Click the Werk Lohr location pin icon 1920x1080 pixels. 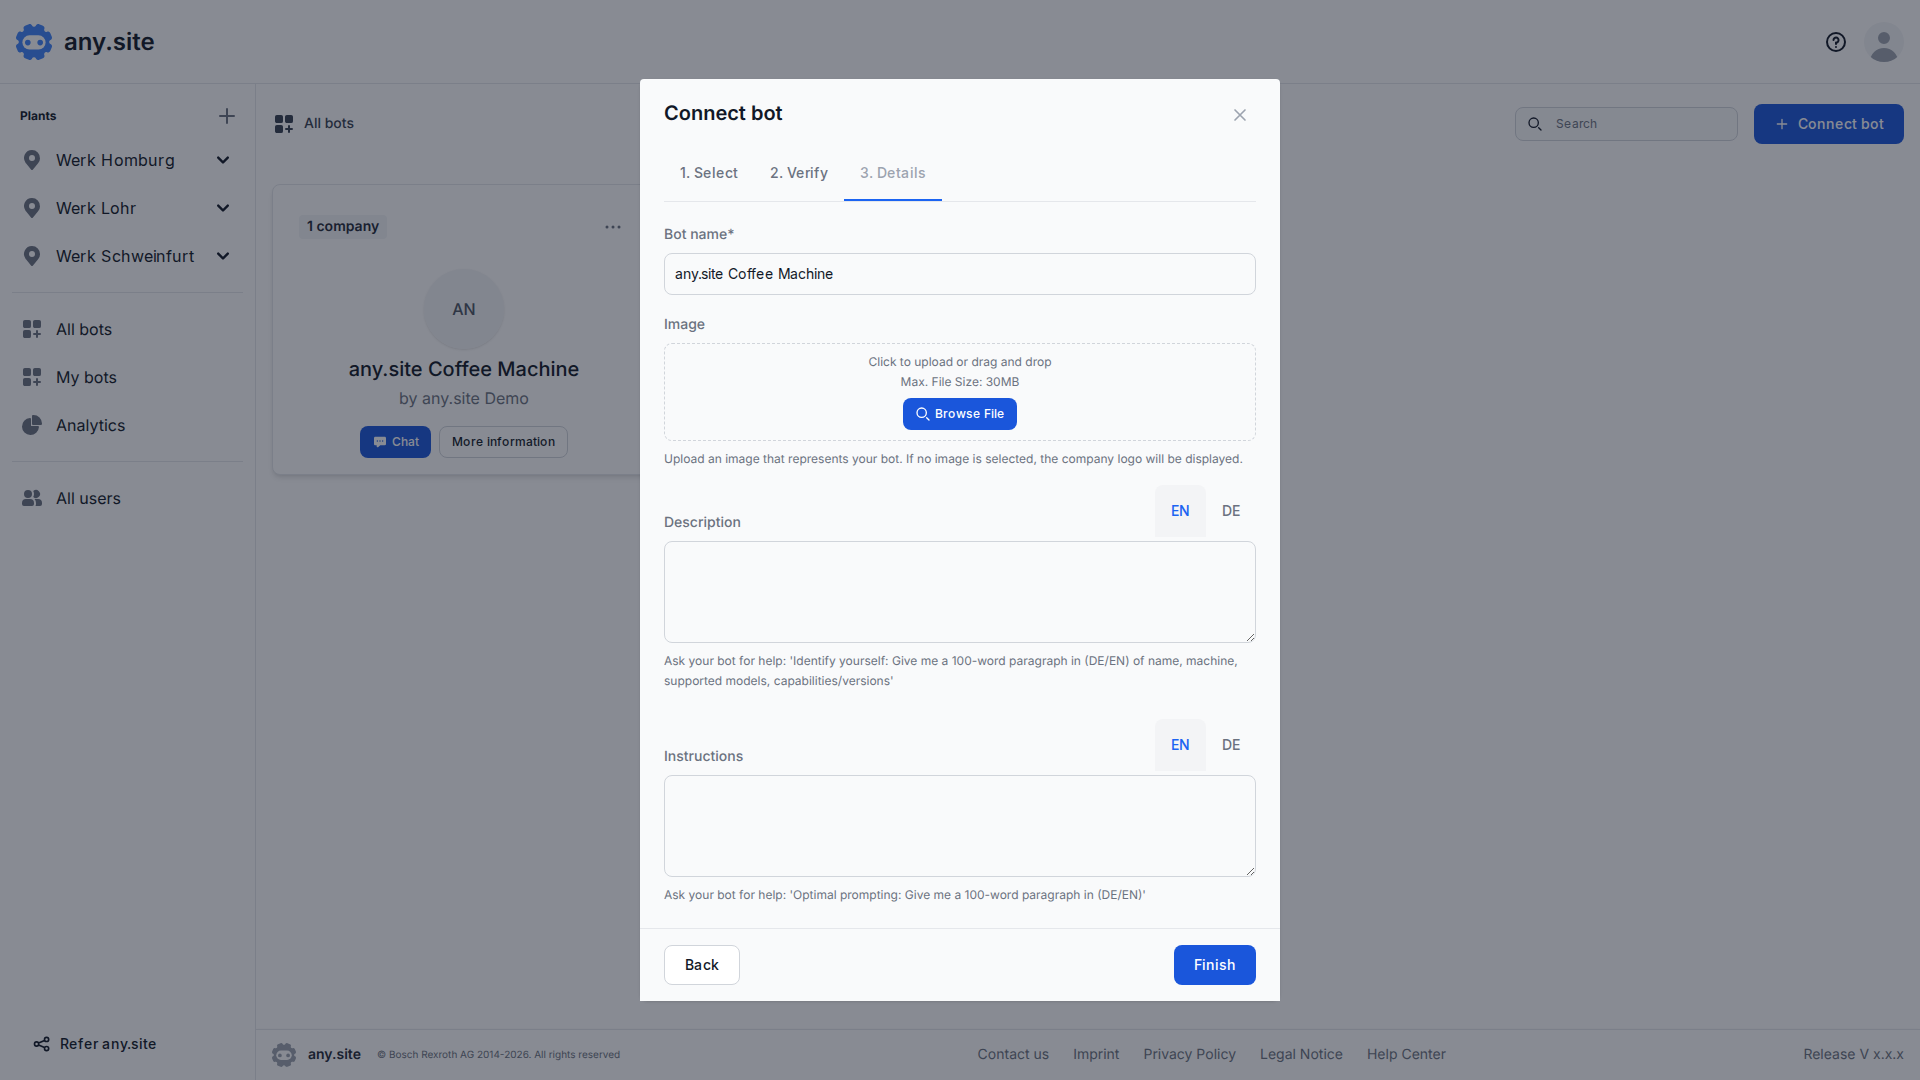(32, 208)
